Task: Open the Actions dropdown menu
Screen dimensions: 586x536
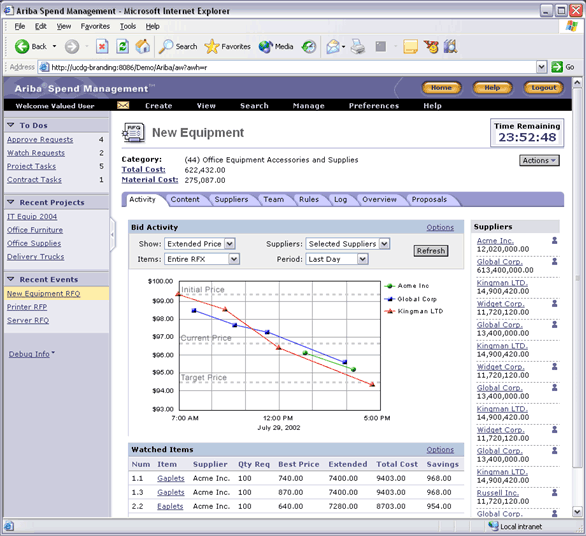Action: tap(539, 160)
